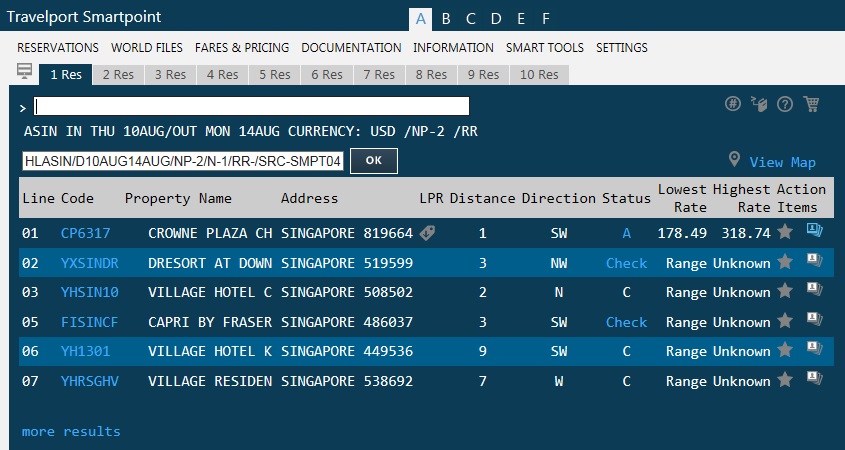Star the Capri By Fraser row

[x=785, y=321]
